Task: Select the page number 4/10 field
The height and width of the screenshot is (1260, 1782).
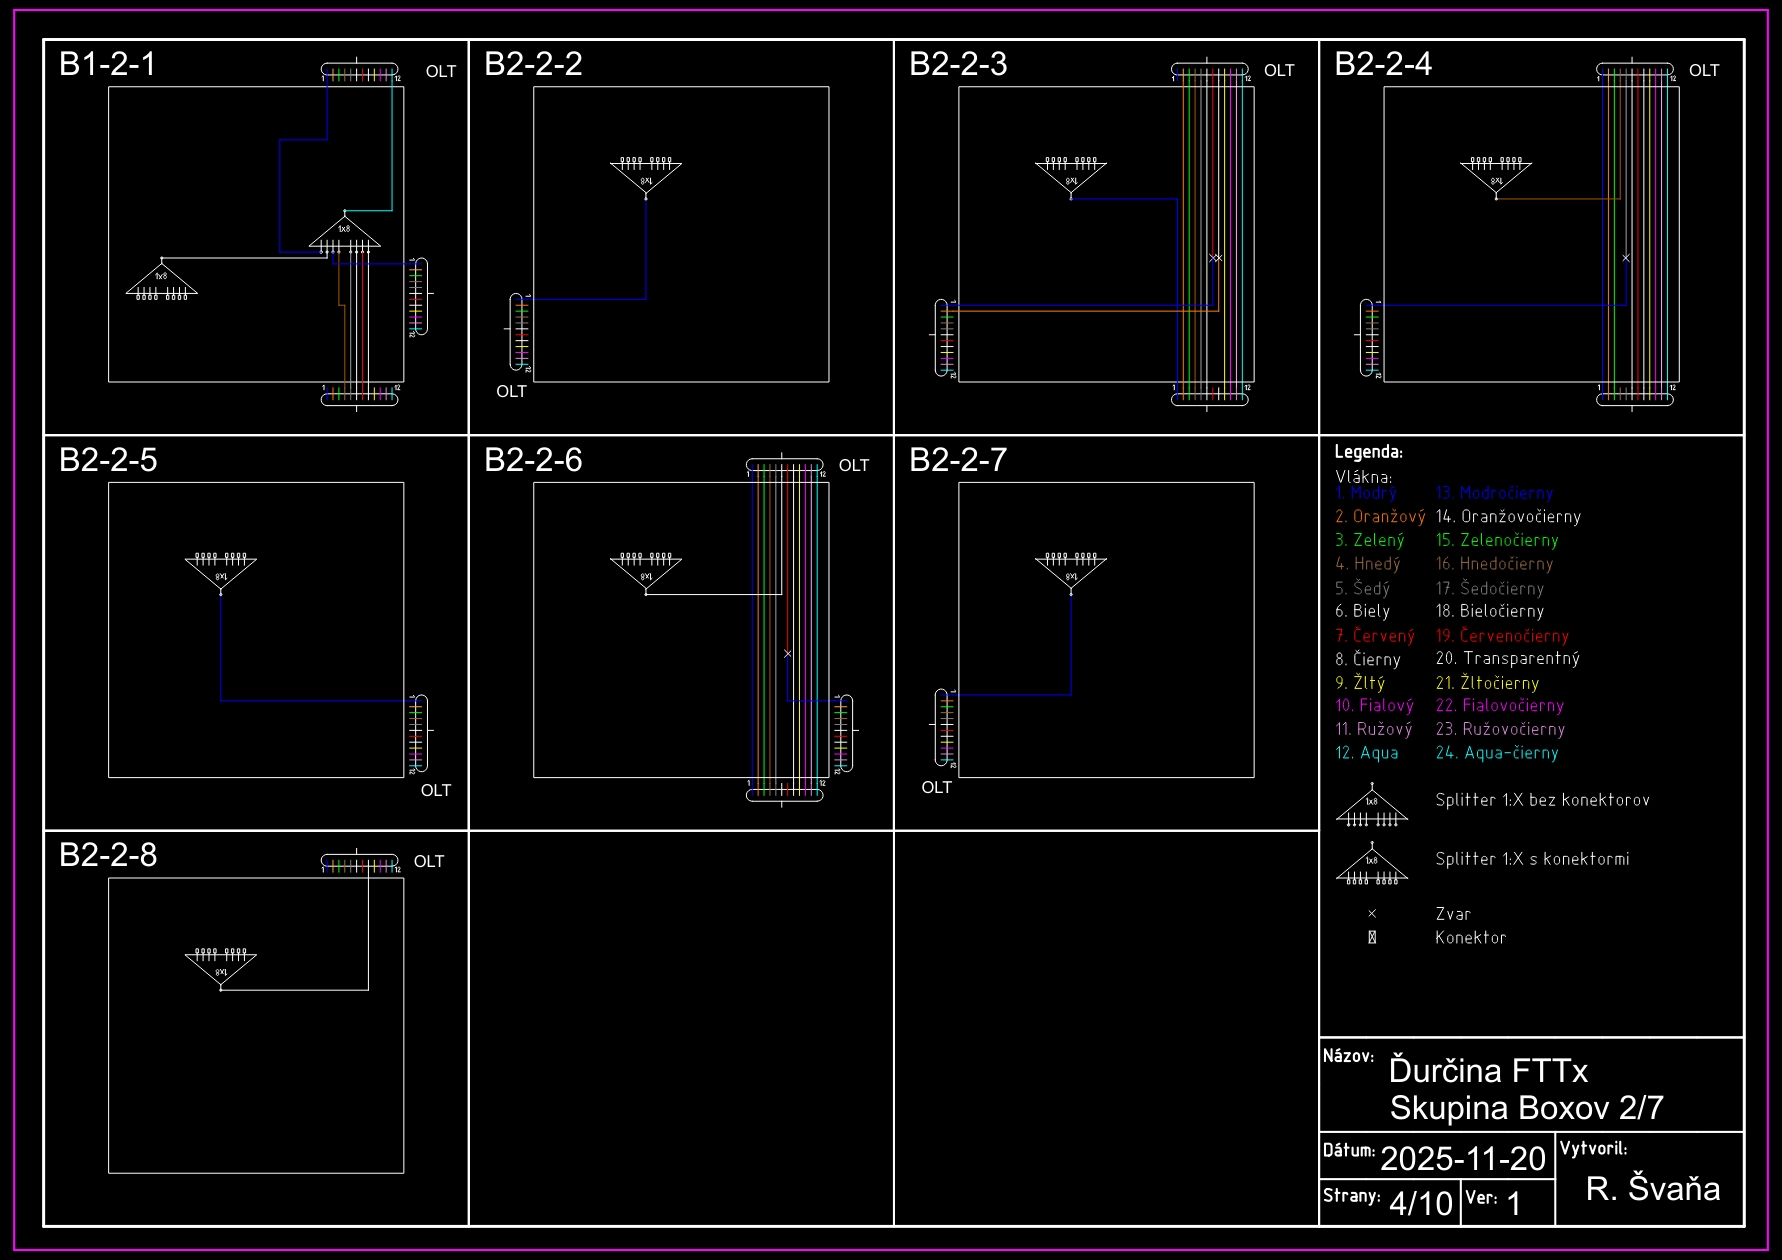Action: coord(1420,1203)
